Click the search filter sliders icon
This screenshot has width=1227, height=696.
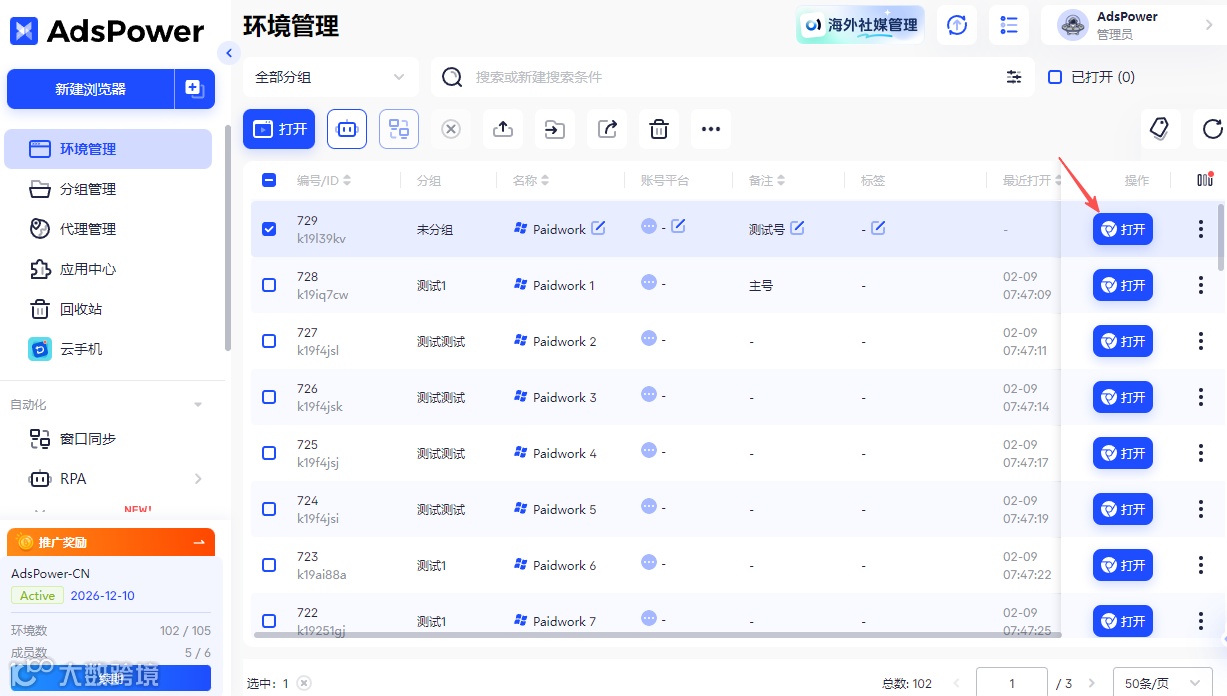pos(1014,77)
